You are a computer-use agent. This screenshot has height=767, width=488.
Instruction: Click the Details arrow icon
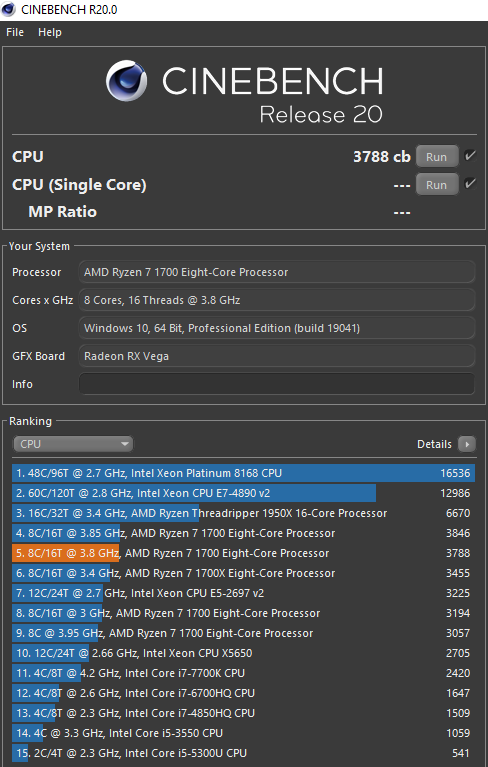pyautogui.click(x=466, y=444)
